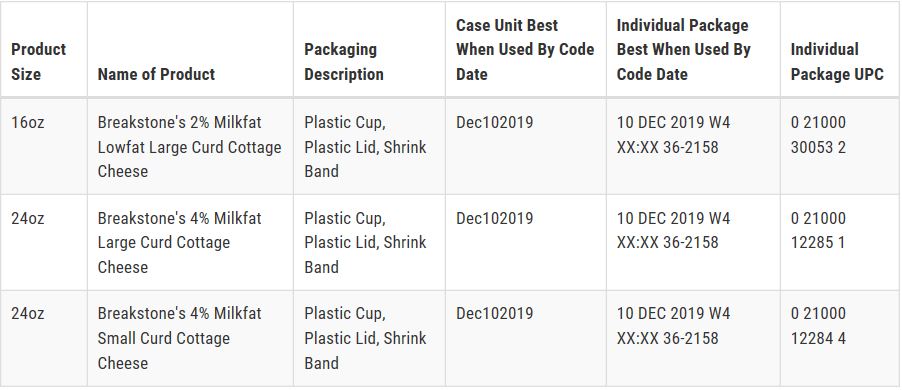Screen dimensions: 902x390
Task: Click UPC 0 21000 30053 2
Action: click(x=819, y=135)
